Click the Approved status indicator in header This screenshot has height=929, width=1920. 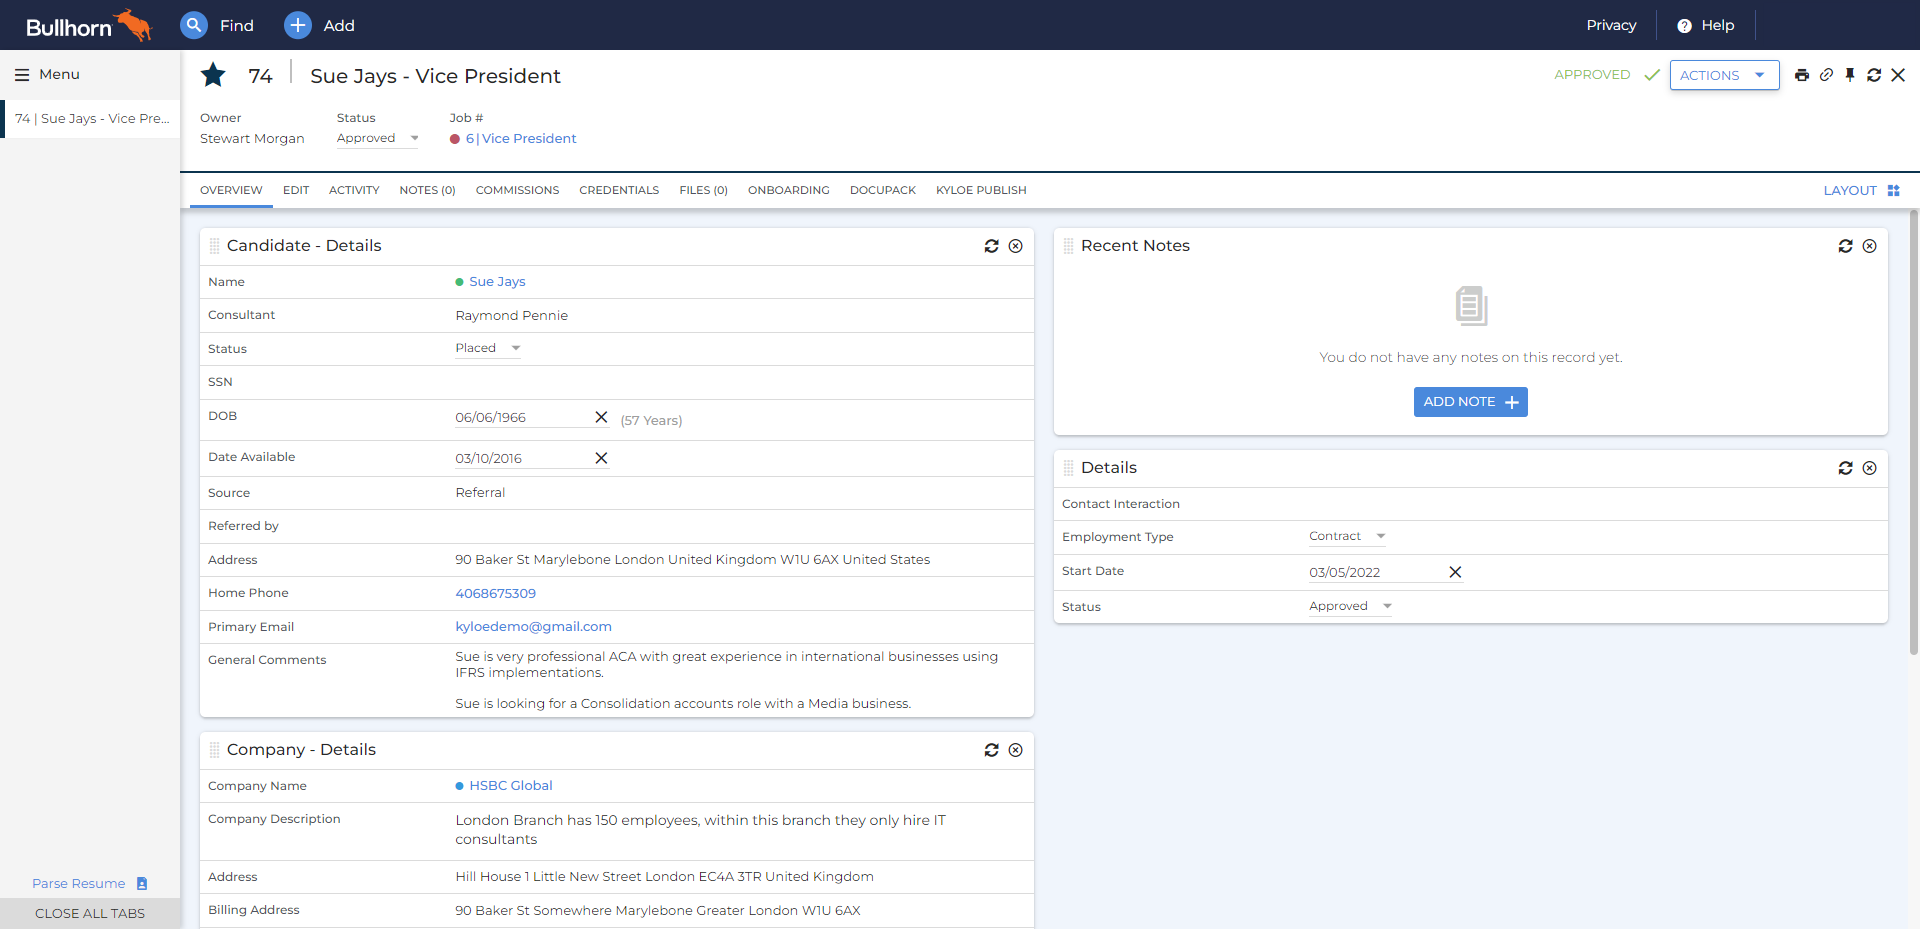[x=1606, y=75]
